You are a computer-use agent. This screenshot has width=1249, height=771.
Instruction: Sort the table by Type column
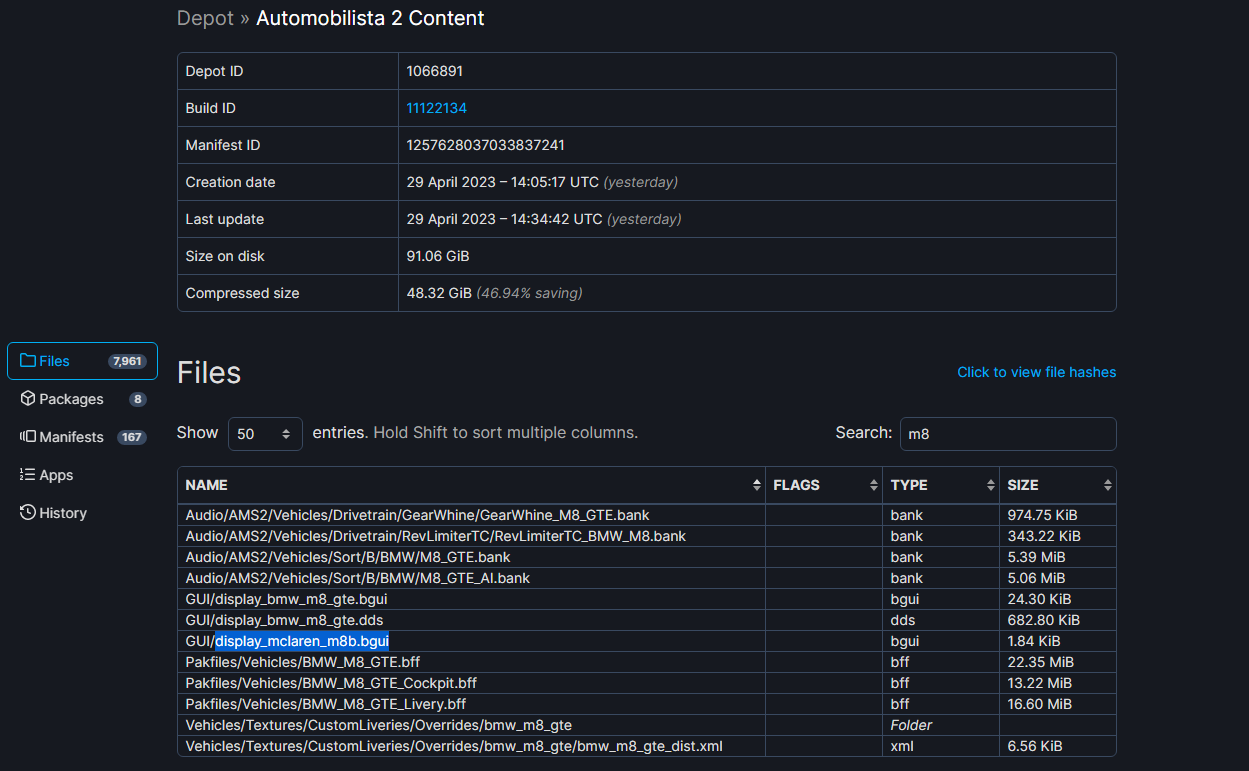941,485
